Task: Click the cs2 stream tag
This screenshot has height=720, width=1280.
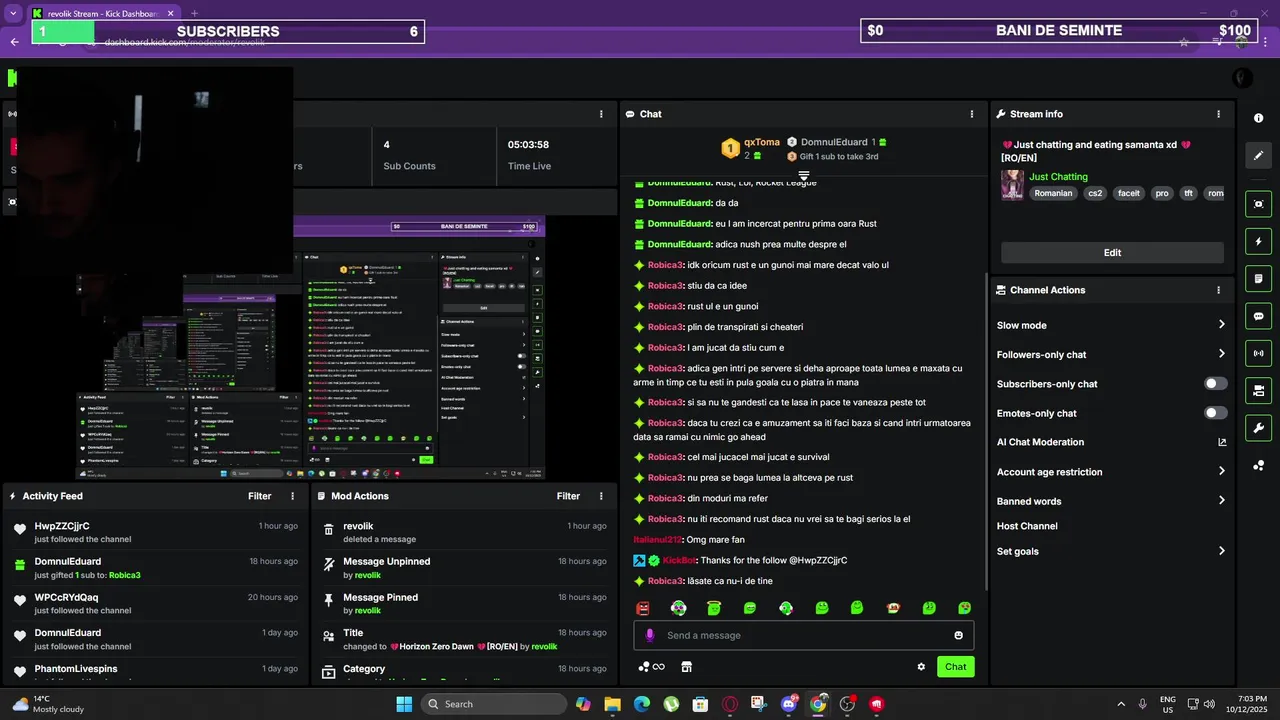Action: (x=1095, y=194)
